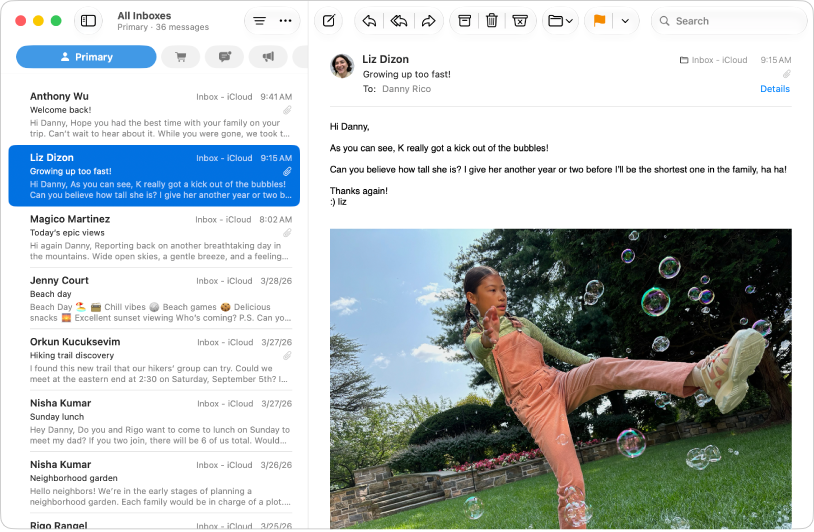Switch to the Transactions cart tab
The width and height of the screenshot is (814, 532).
coord(181,57)
